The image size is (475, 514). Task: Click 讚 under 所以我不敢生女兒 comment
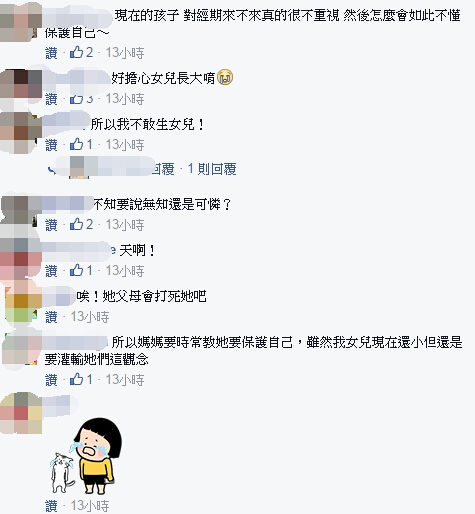pos(51,145)
